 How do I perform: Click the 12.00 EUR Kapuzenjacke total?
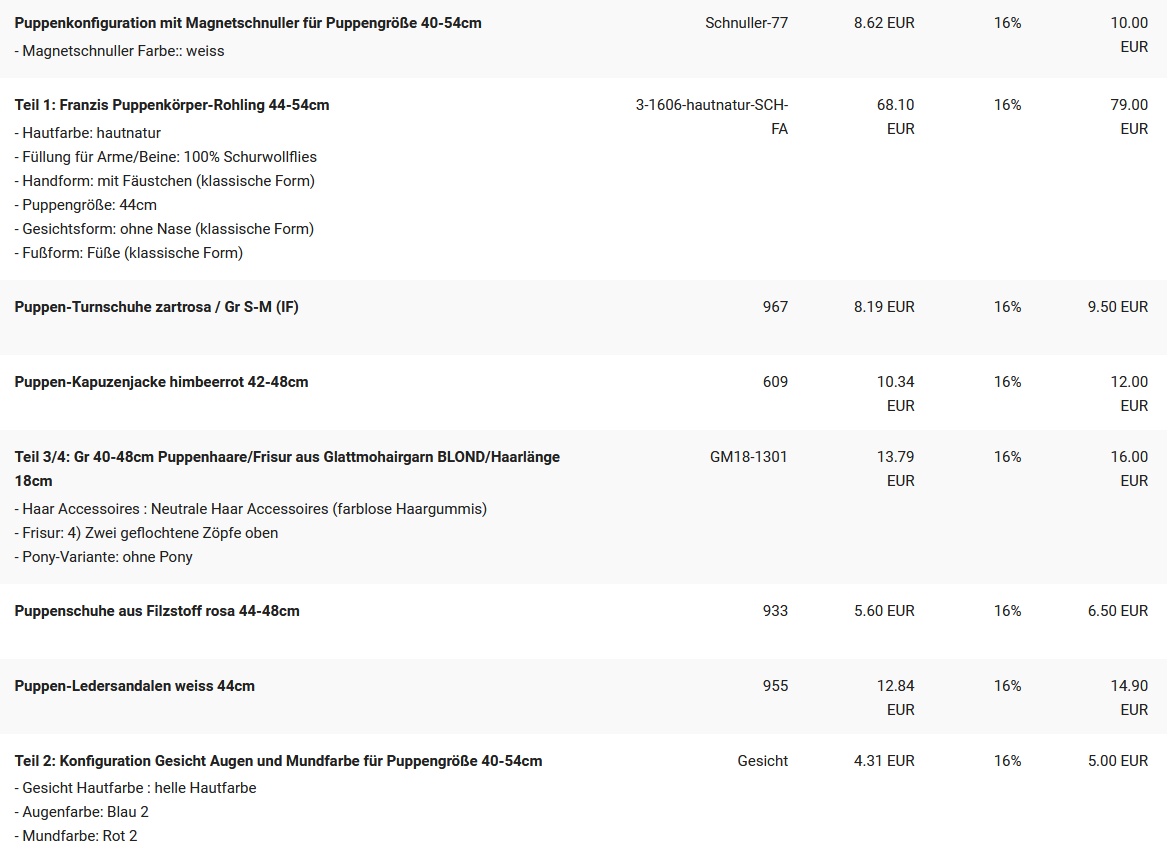coord(1129,394)
